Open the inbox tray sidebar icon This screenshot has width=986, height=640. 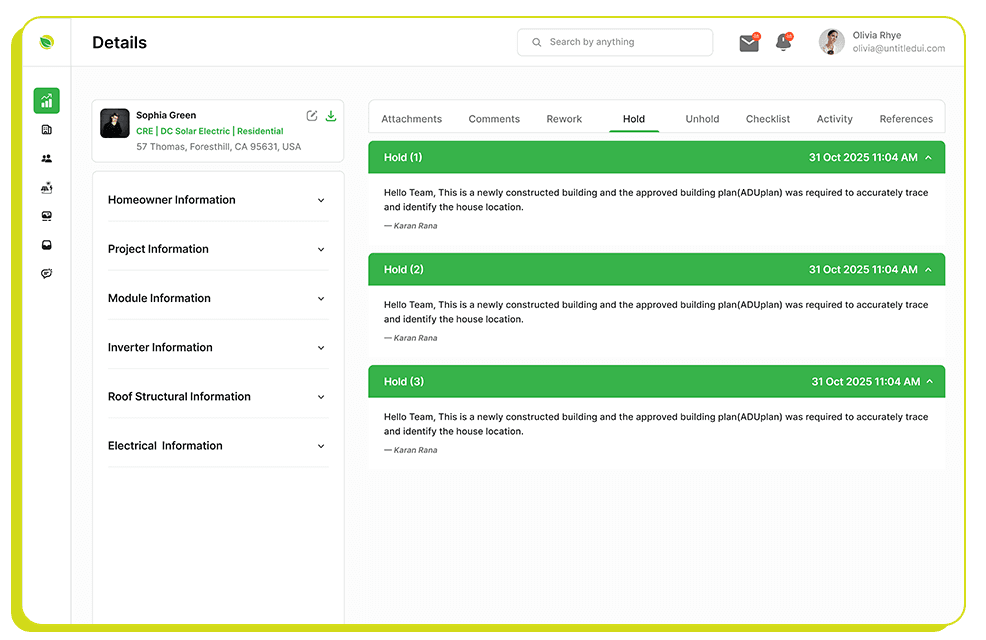(46, 245)
